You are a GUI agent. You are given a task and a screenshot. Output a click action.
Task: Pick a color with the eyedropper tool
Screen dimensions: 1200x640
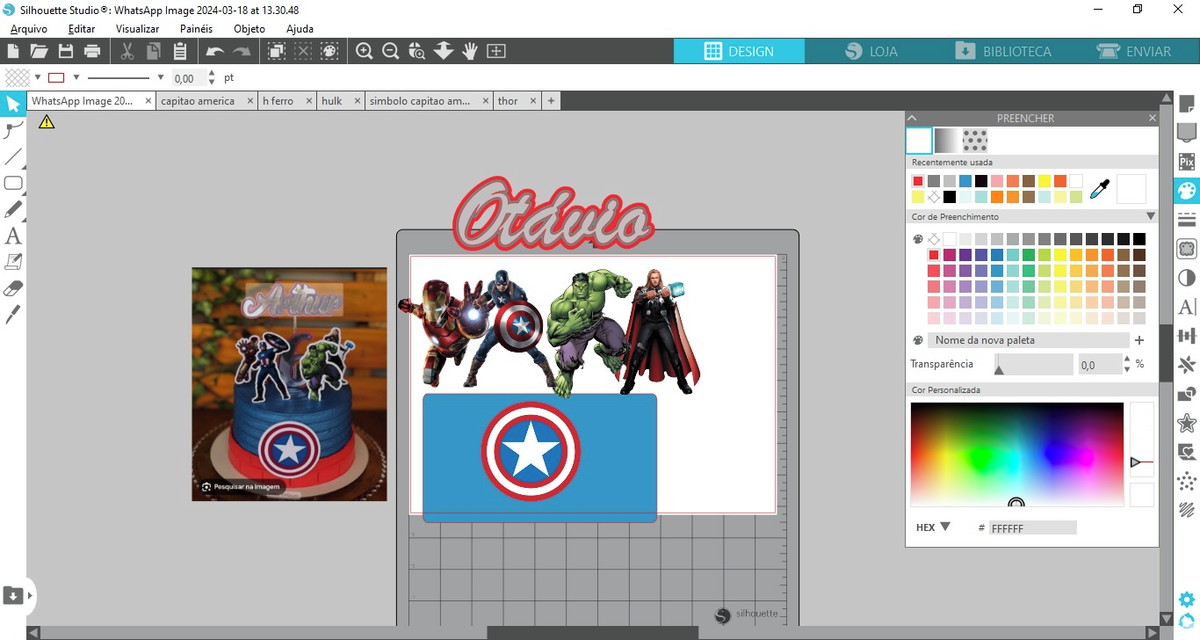coord(1099,188)
